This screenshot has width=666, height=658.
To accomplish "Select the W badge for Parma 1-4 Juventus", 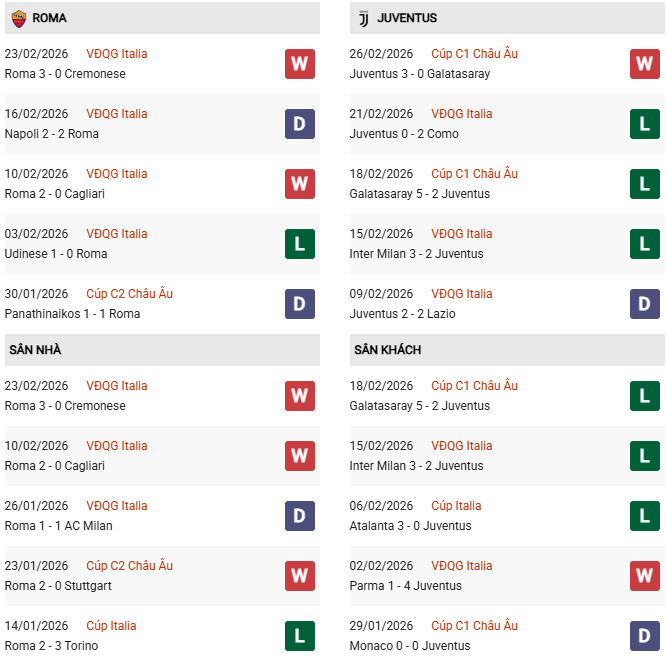I will (x=644, y=576).
